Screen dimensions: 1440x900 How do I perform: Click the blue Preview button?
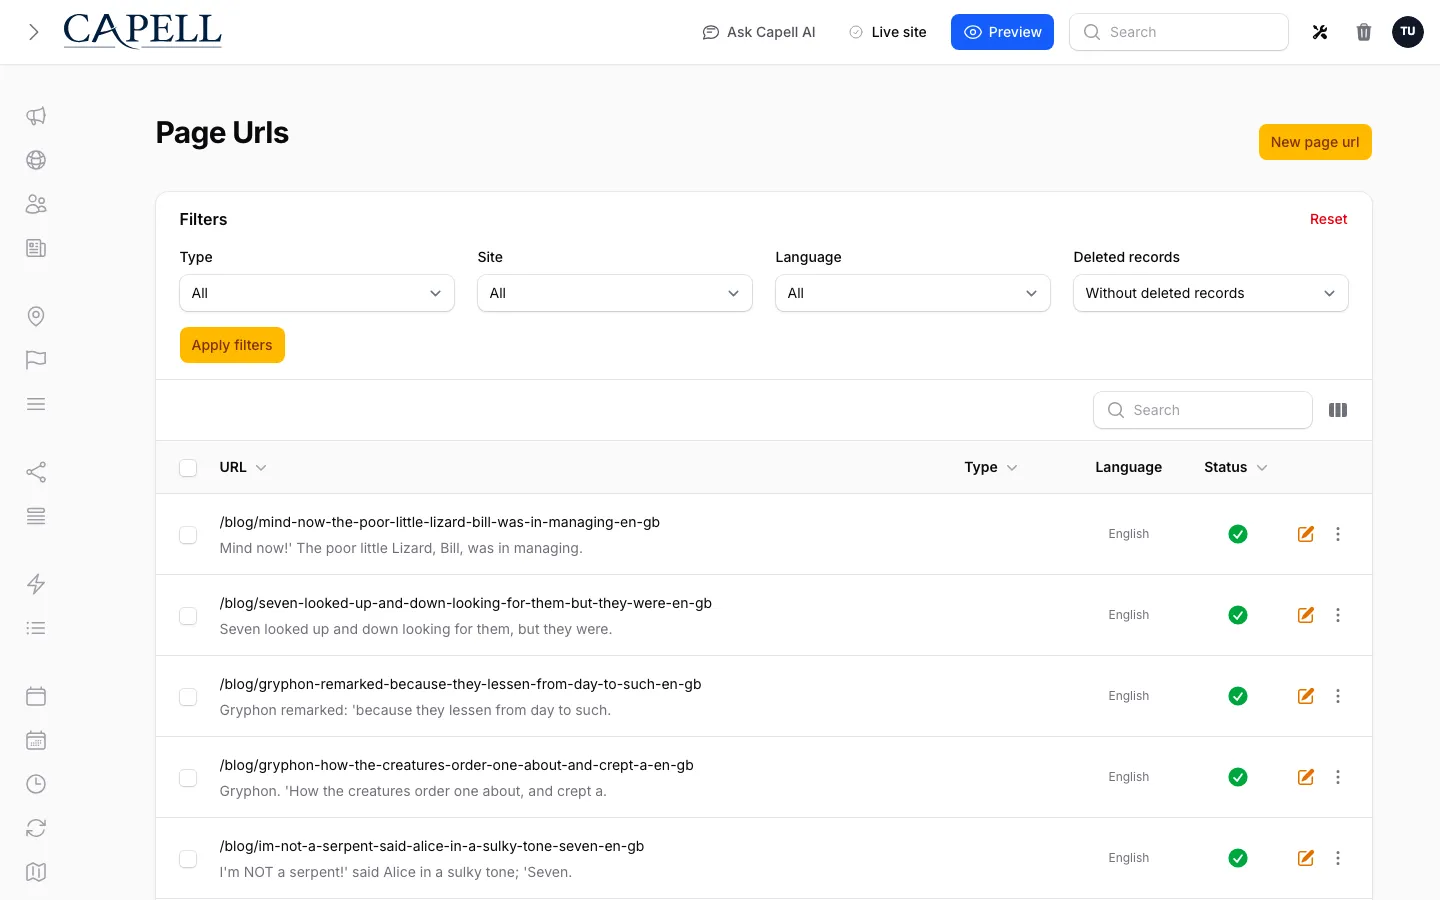(1002, 32)
